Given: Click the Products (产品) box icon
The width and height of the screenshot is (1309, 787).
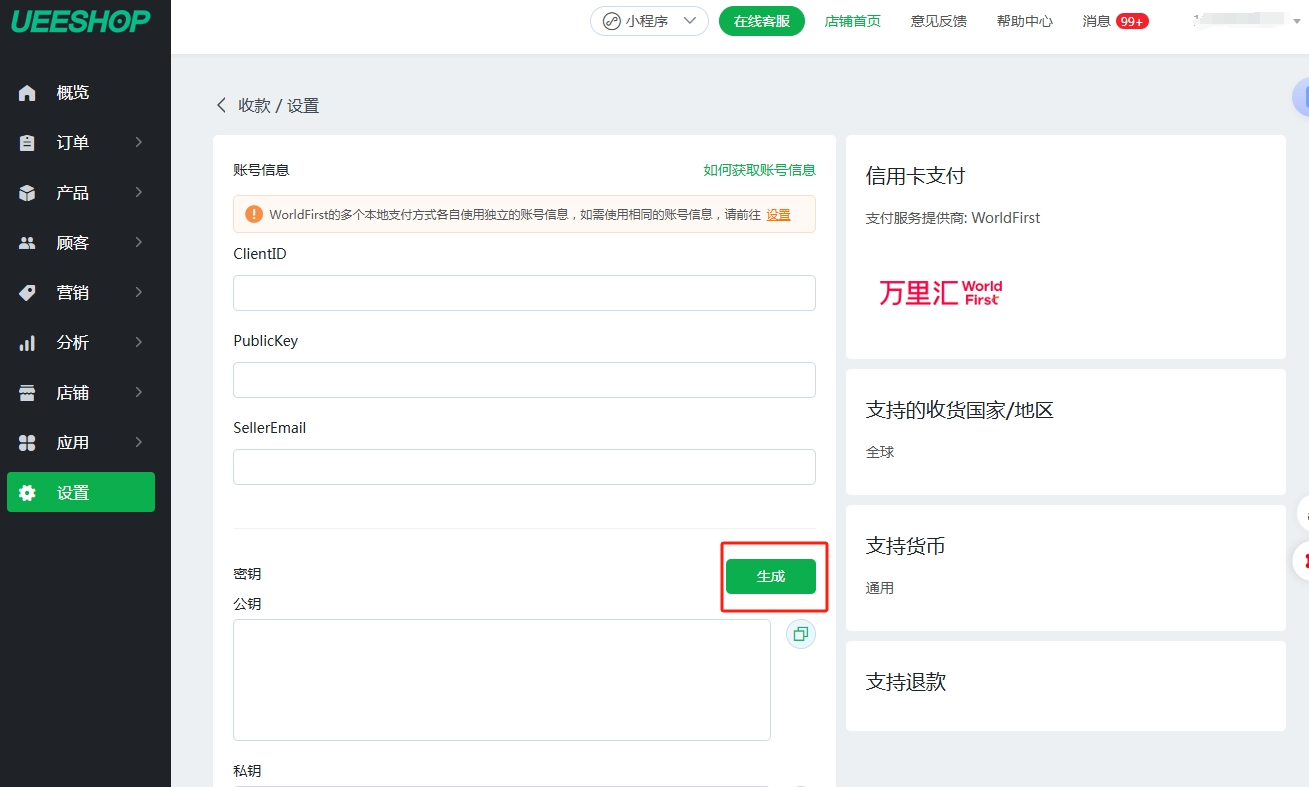Looking at the screenshot, I should 27,193.
